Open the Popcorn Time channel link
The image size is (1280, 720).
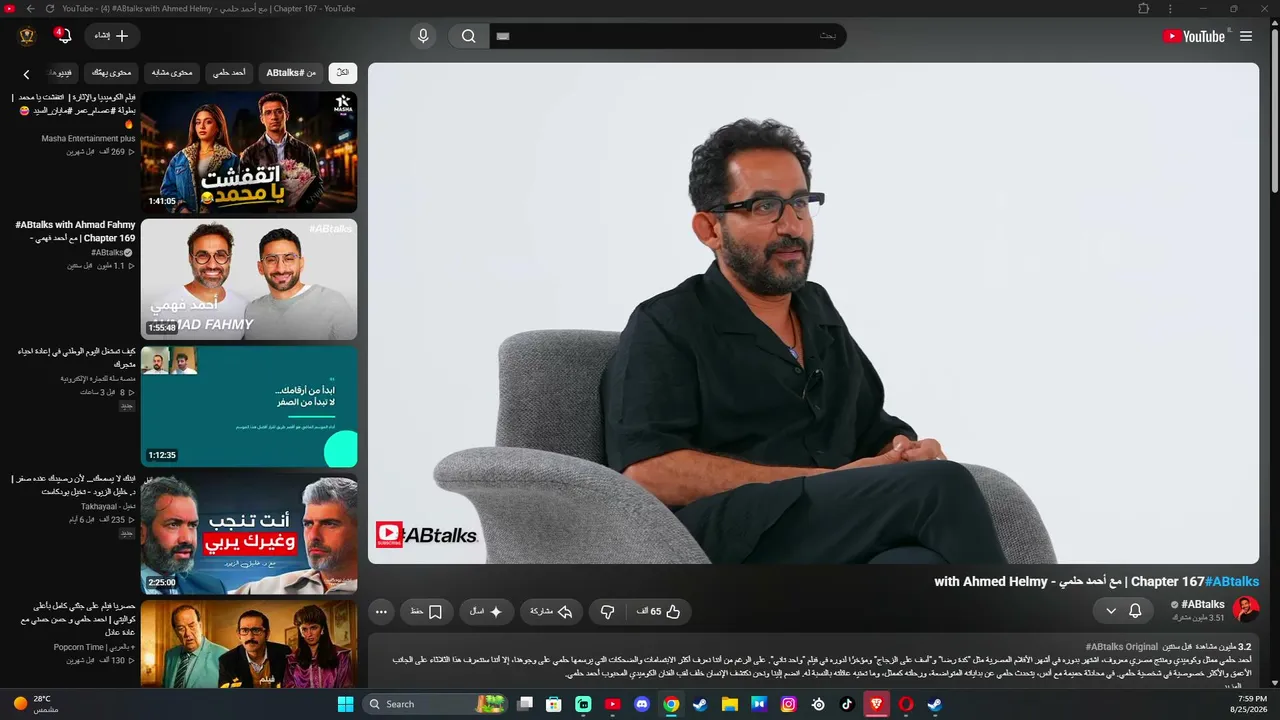pyautogui.click(x=95, y=647)
